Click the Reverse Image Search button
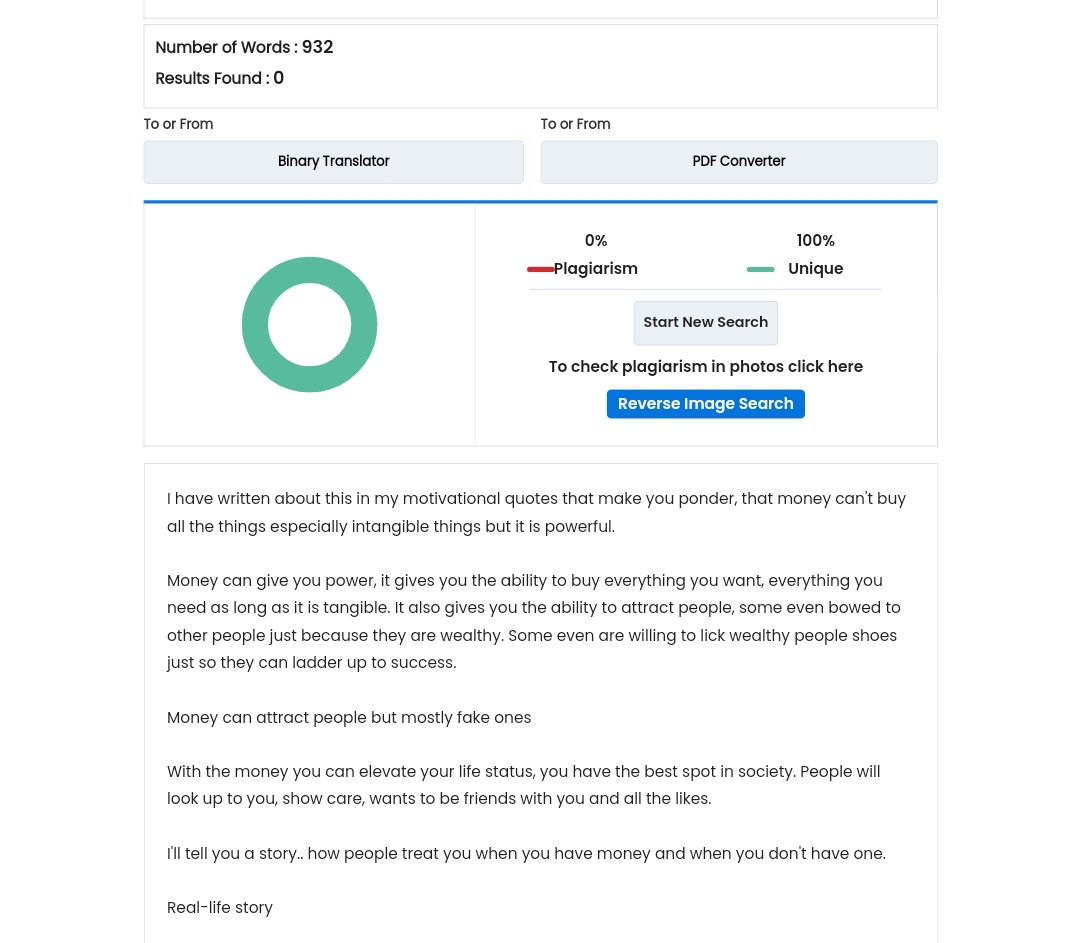Viewport: 1080px width, 943px height. 705,404
